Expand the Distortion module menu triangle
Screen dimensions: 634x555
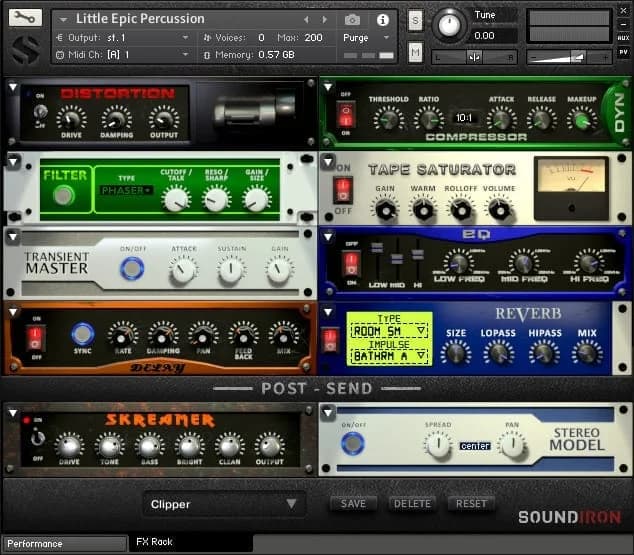pyautogui.click(x=13, y=87)
